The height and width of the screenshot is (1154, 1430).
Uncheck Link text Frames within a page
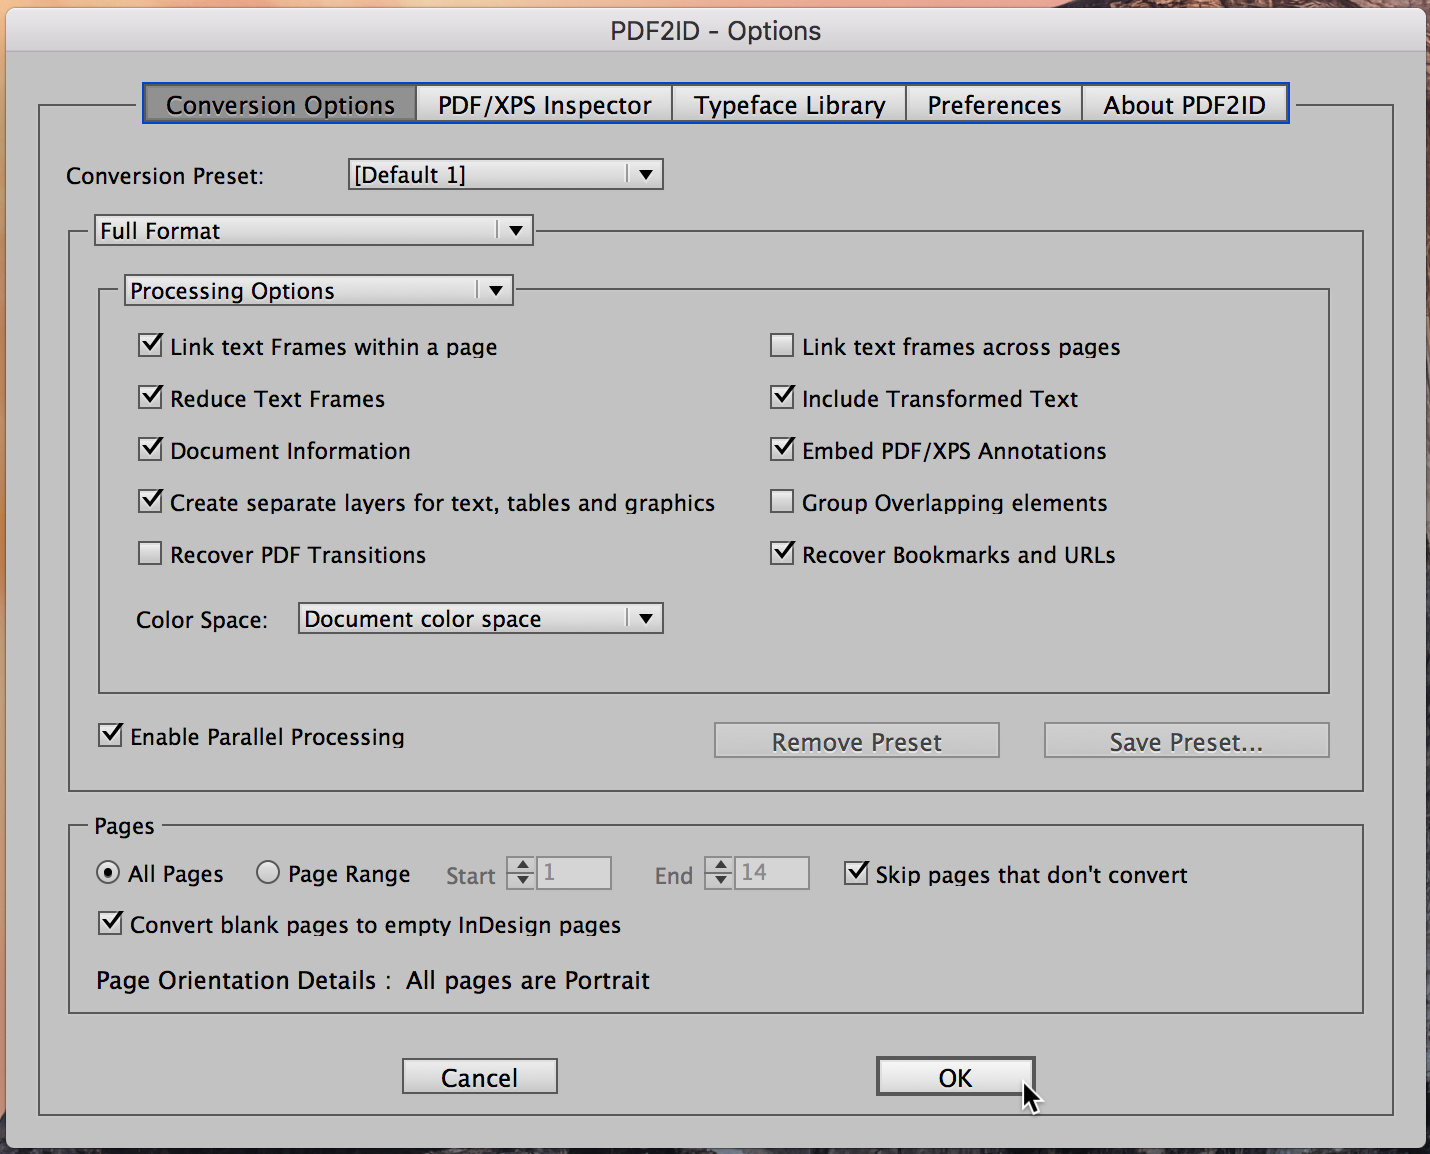(150, 345)
